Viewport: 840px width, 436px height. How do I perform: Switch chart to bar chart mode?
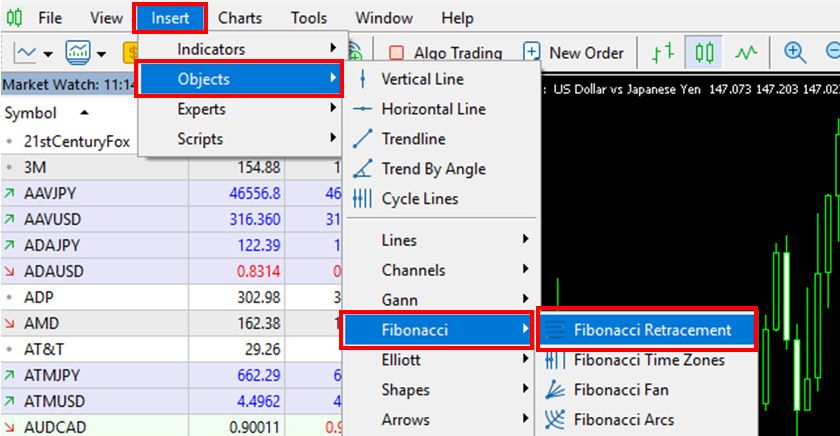(x=662, y=53)
